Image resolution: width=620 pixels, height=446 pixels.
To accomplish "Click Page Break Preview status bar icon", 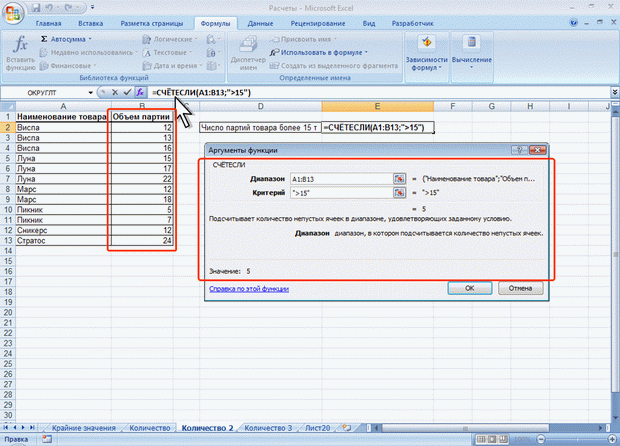I will coord(503,439).
